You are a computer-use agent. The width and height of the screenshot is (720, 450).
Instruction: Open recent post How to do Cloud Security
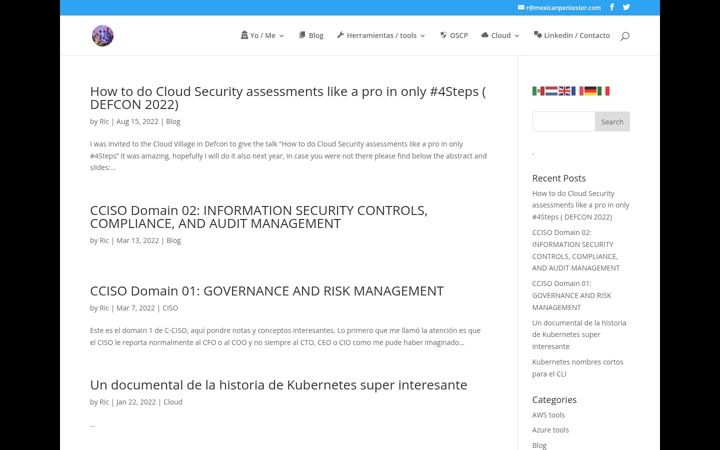pos(580,205)
